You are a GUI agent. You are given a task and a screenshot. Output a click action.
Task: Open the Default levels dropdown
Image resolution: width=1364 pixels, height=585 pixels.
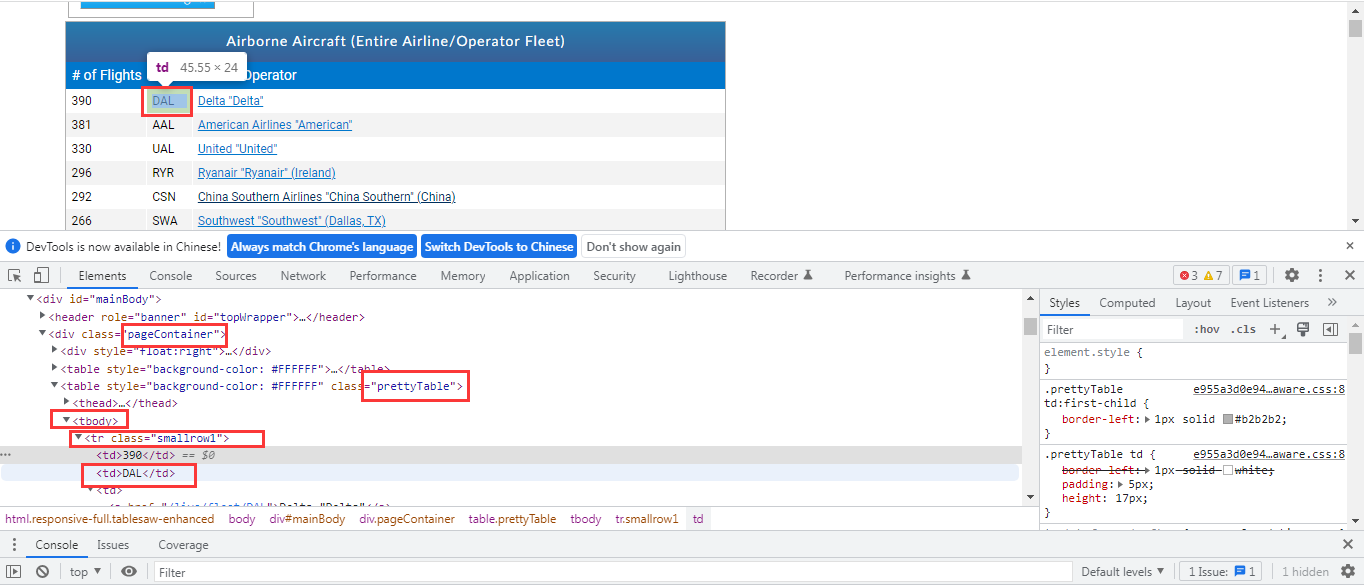(1123, 572)
